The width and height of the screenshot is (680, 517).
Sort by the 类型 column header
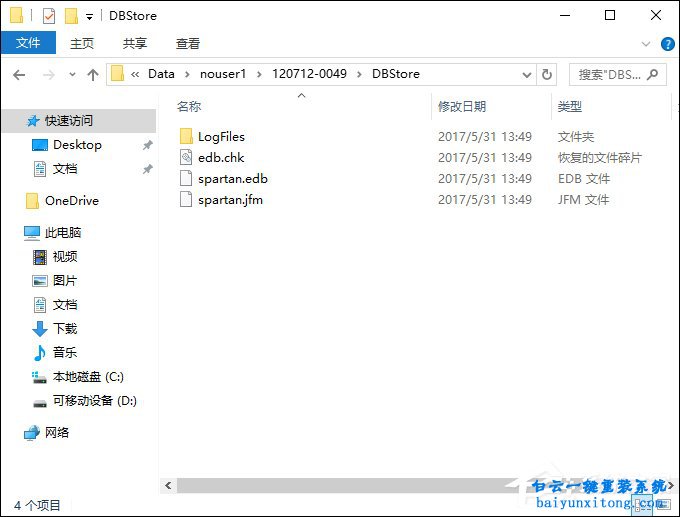[x=569, y=106]
